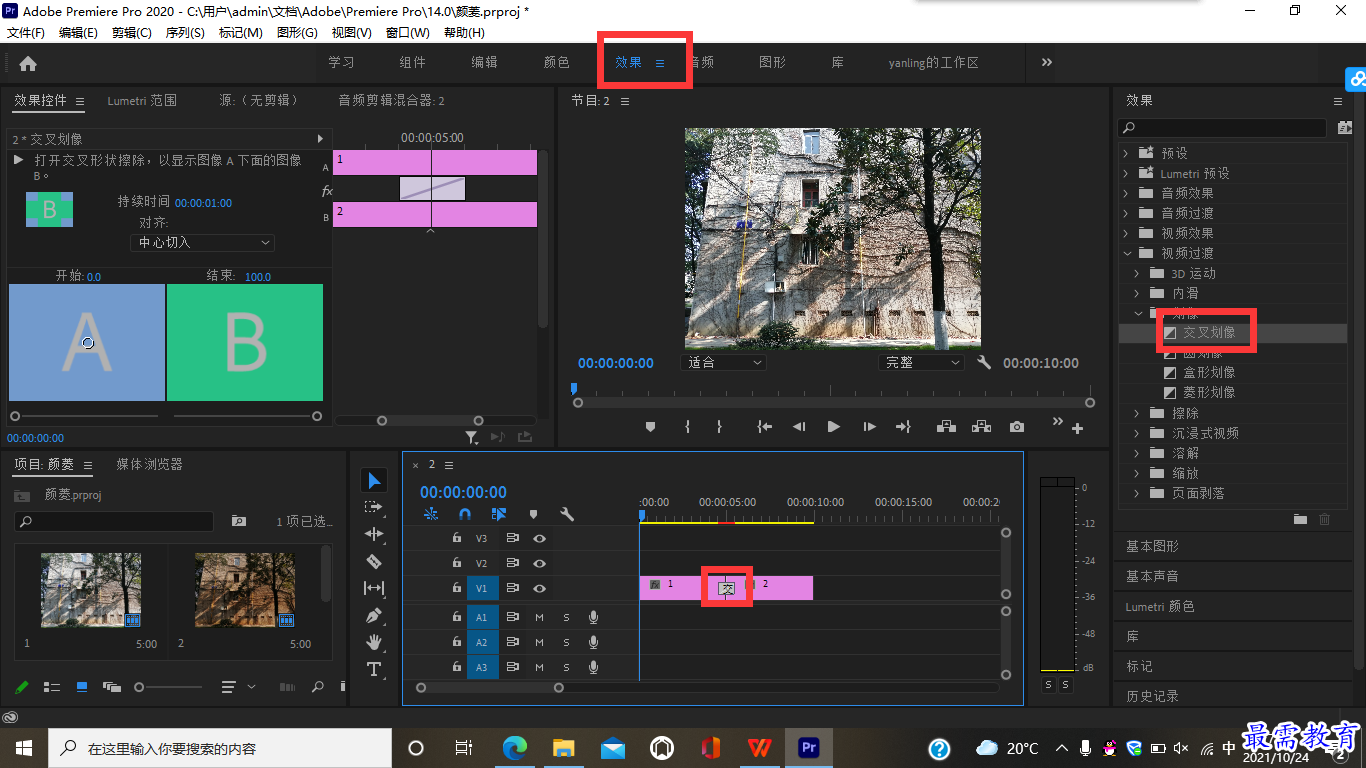The image size is (1366, 768).
Task: Select the Selection arrow tool
Action: pyautogui.click(x=374, y=481)
